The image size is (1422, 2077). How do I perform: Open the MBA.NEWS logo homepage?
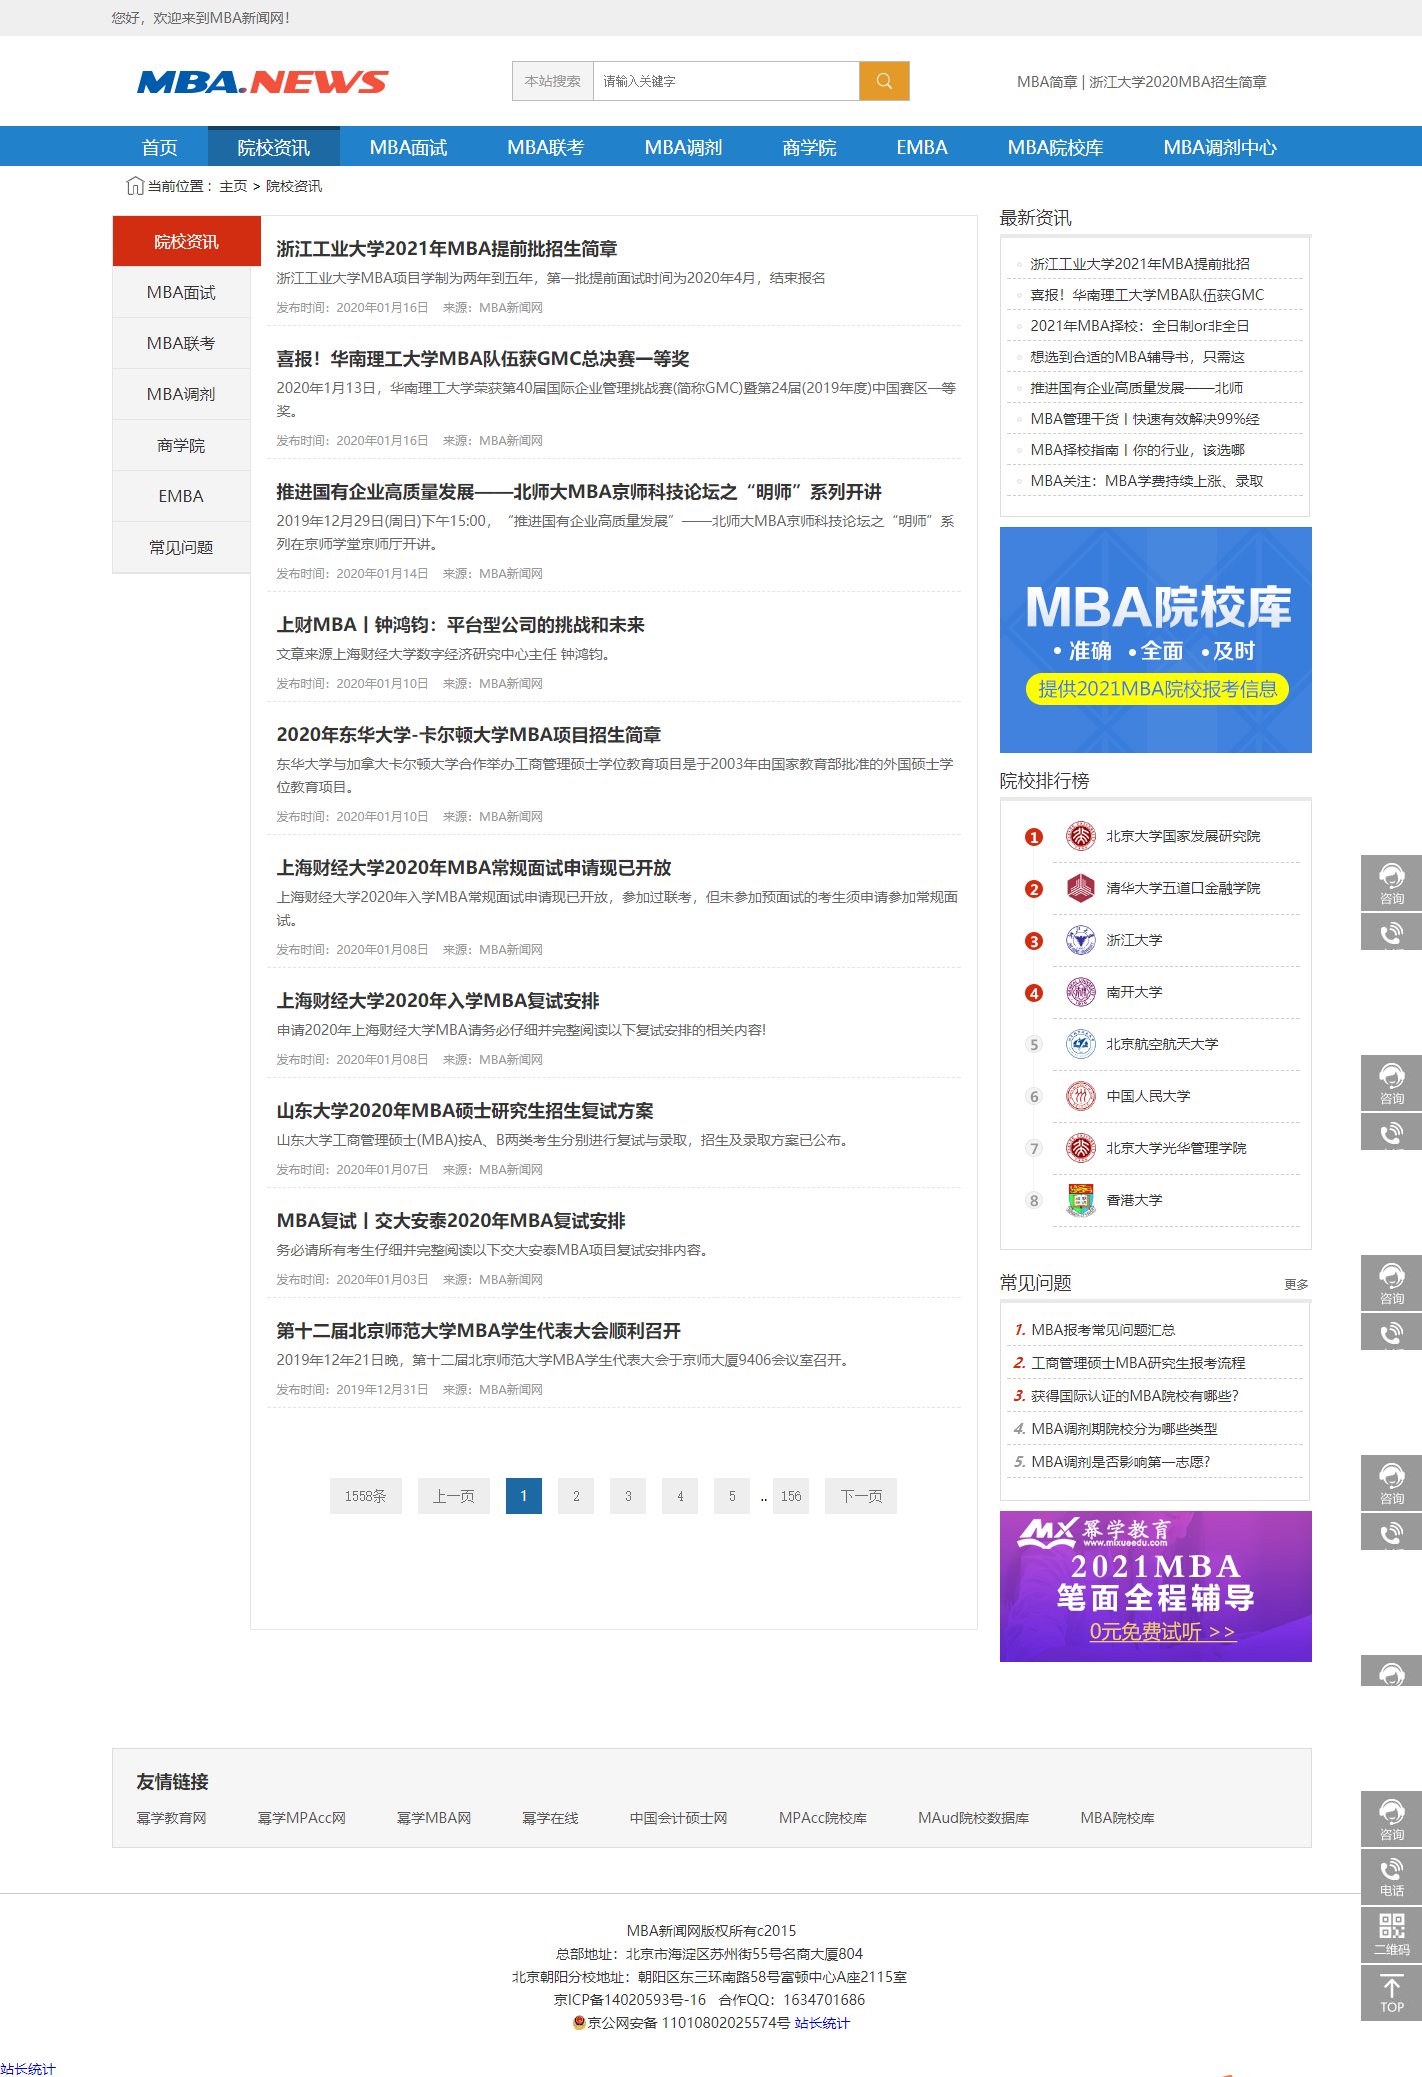(263, 82)
